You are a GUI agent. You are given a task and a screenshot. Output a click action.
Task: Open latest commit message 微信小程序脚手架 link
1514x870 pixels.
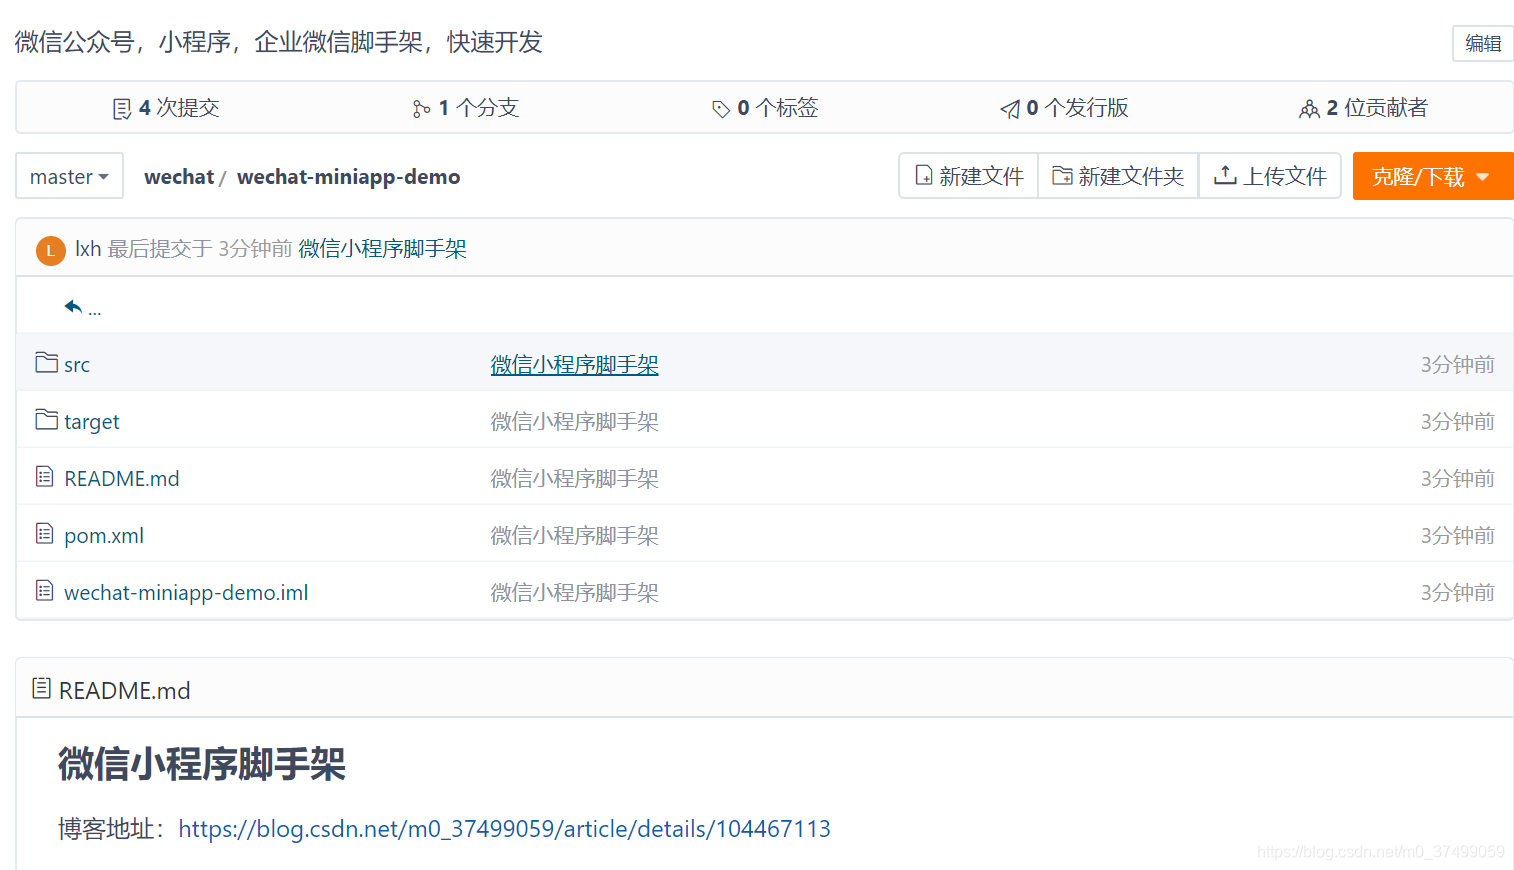[382, 249]
